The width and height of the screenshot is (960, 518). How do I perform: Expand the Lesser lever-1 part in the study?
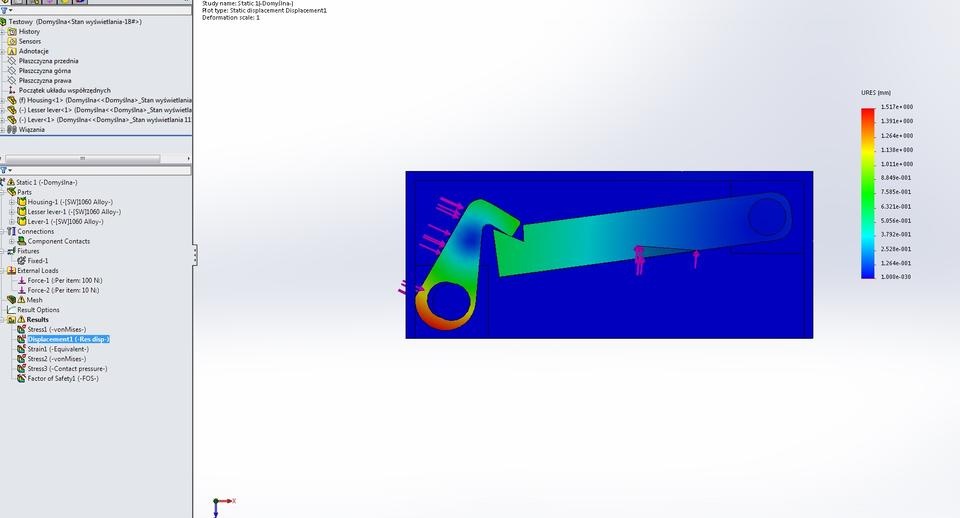click(12, 211)
